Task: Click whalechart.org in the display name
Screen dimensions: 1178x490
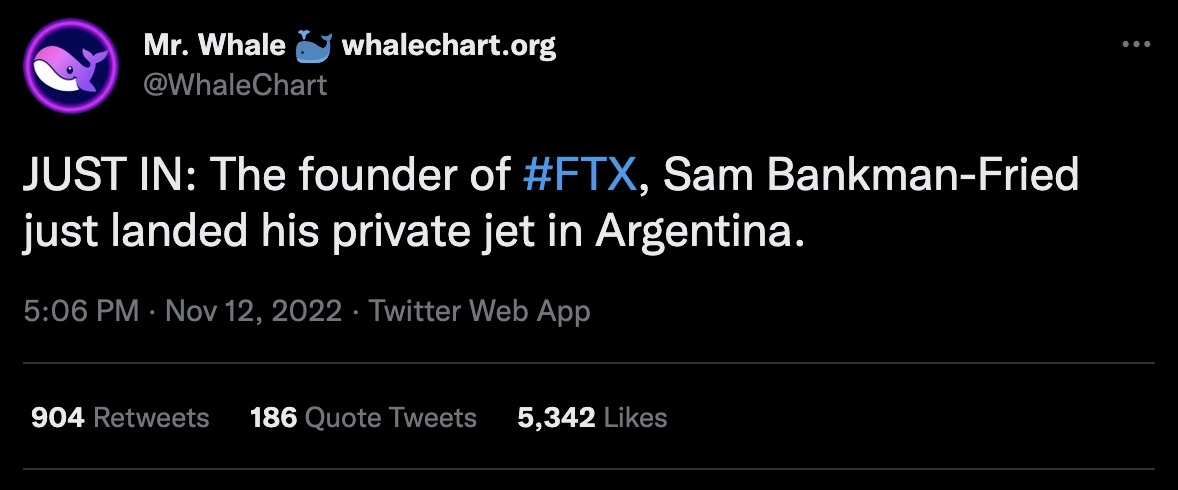Action: click(449, 45)
